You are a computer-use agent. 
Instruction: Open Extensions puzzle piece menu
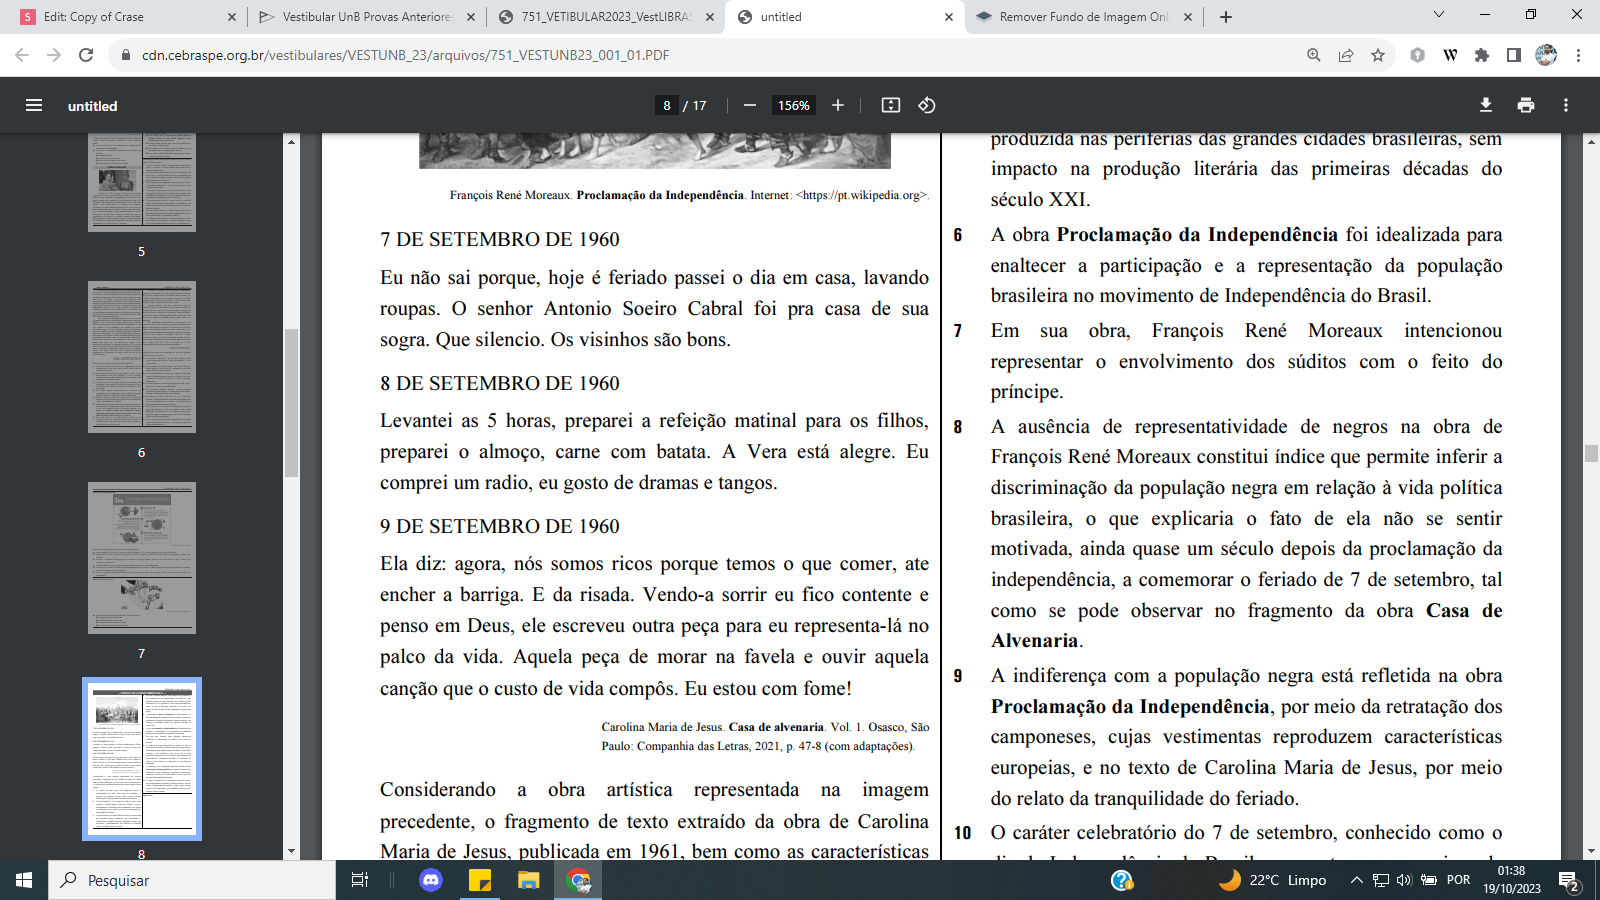pos(1482,55)
